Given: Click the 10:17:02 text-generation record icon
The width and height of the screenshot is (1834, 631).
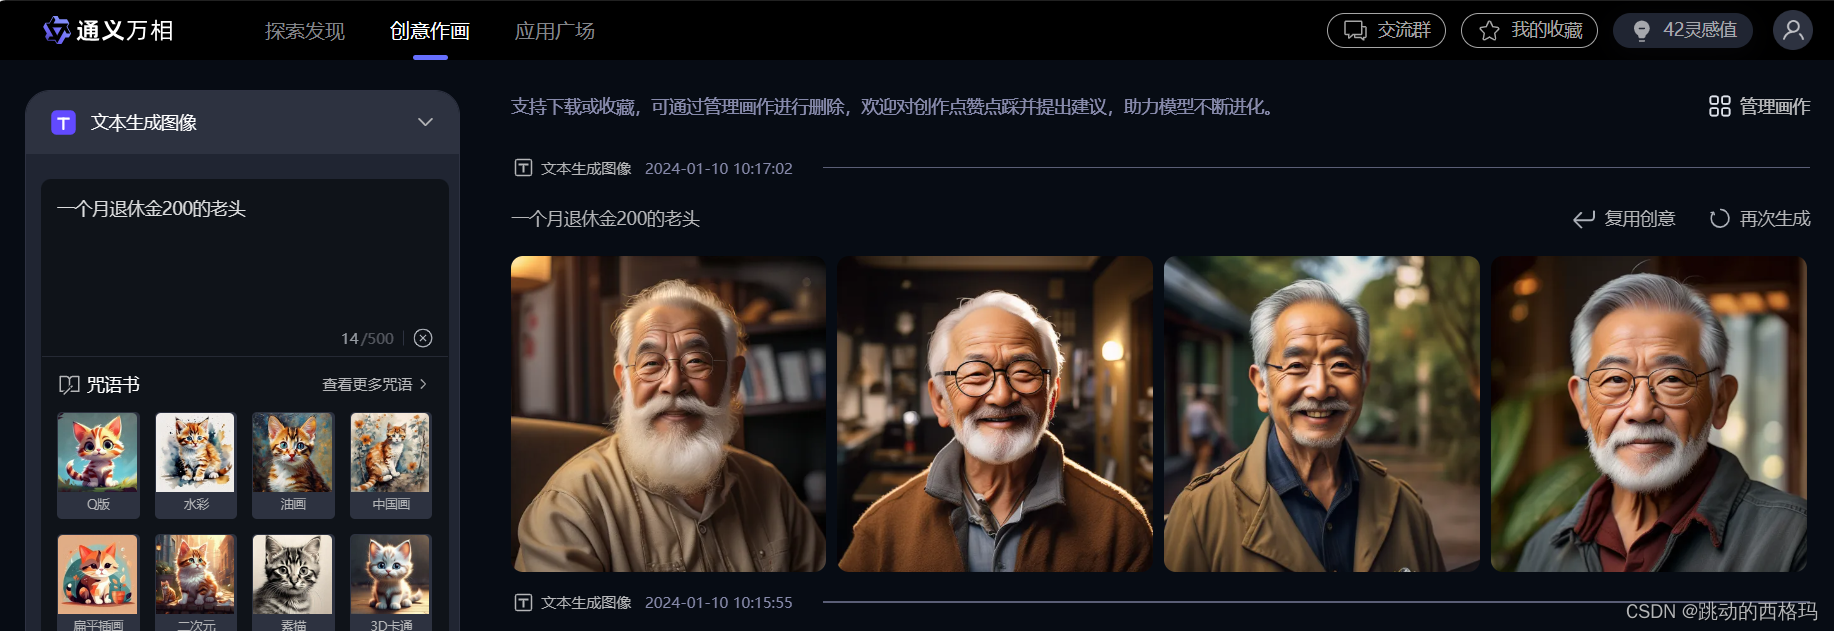Looking at the screenshot, I should click(523, 168).
